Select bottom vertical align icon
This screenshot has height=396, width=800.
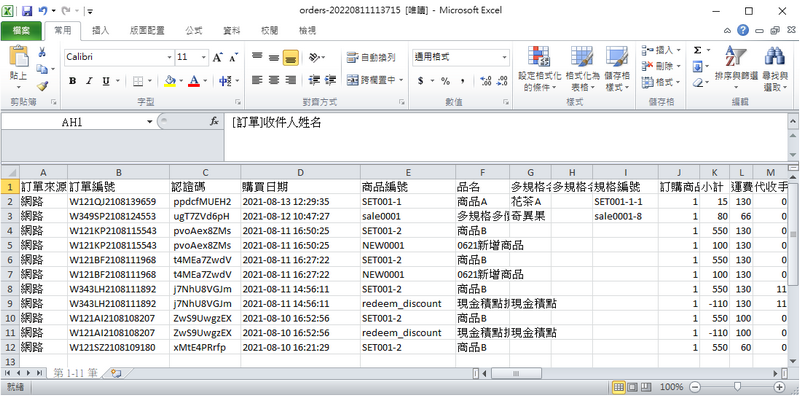(290, 57)
